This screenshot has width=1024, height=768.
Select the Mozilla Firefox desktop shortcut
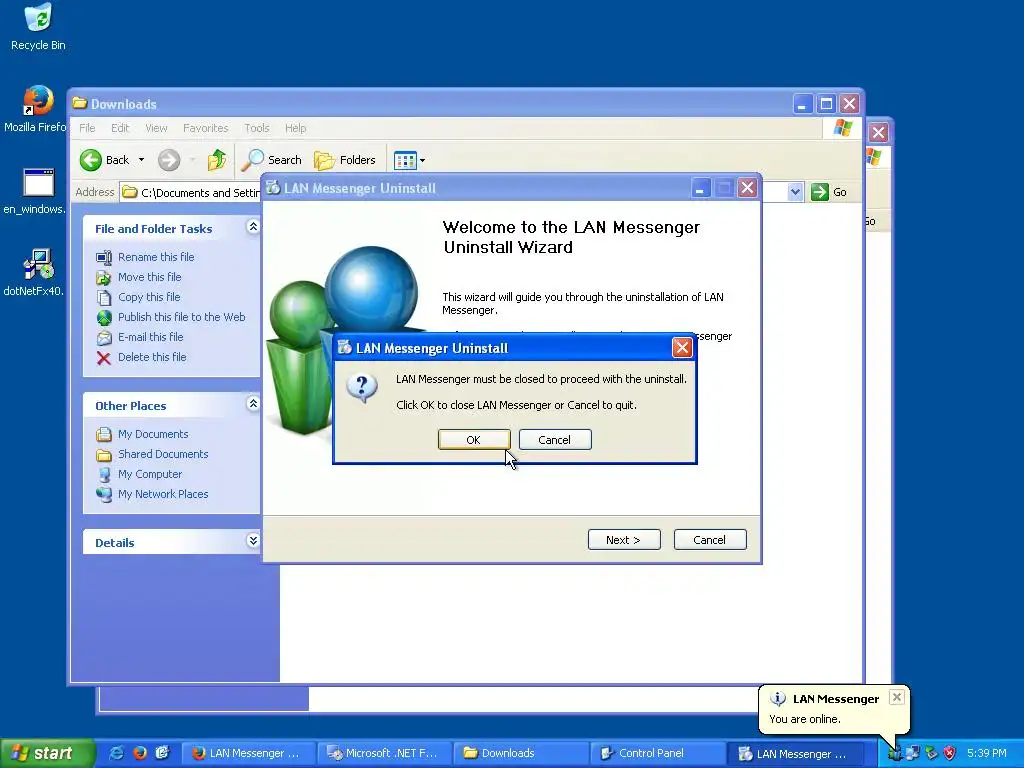pyautogui.click(x=36, y=109)
